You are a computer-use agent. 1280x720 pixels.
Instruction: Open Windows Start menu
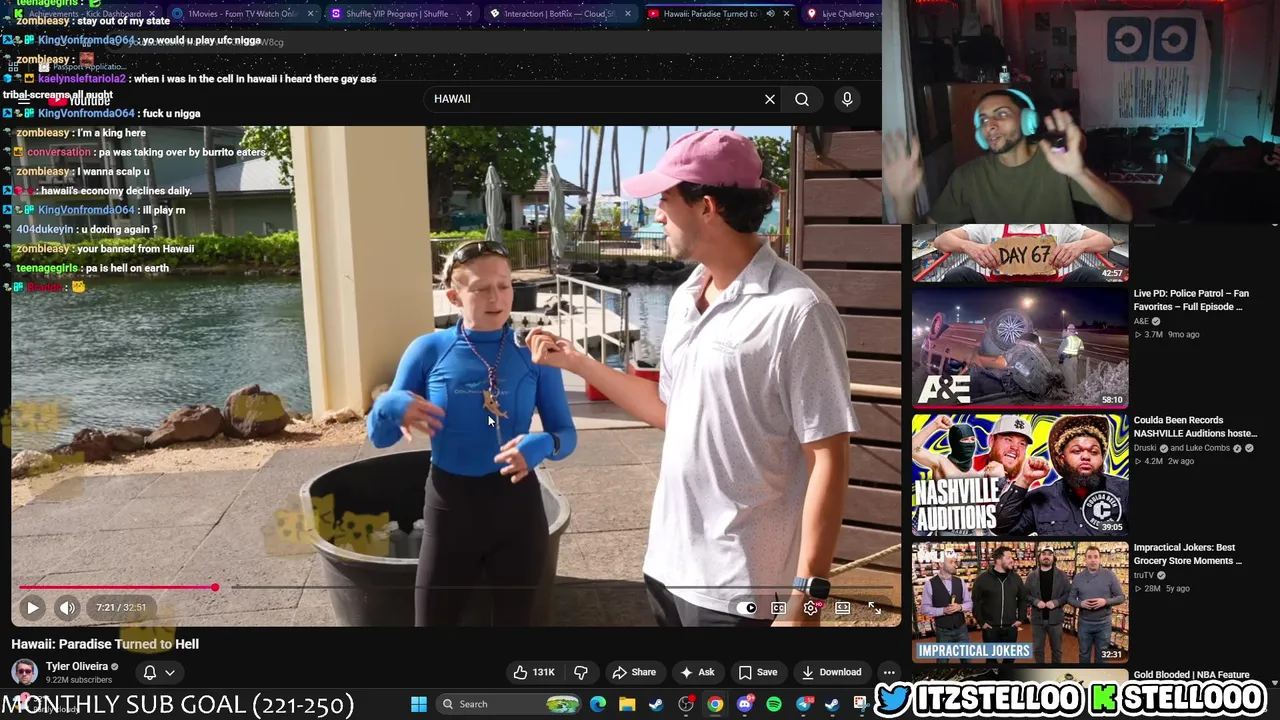click(419, 704)
